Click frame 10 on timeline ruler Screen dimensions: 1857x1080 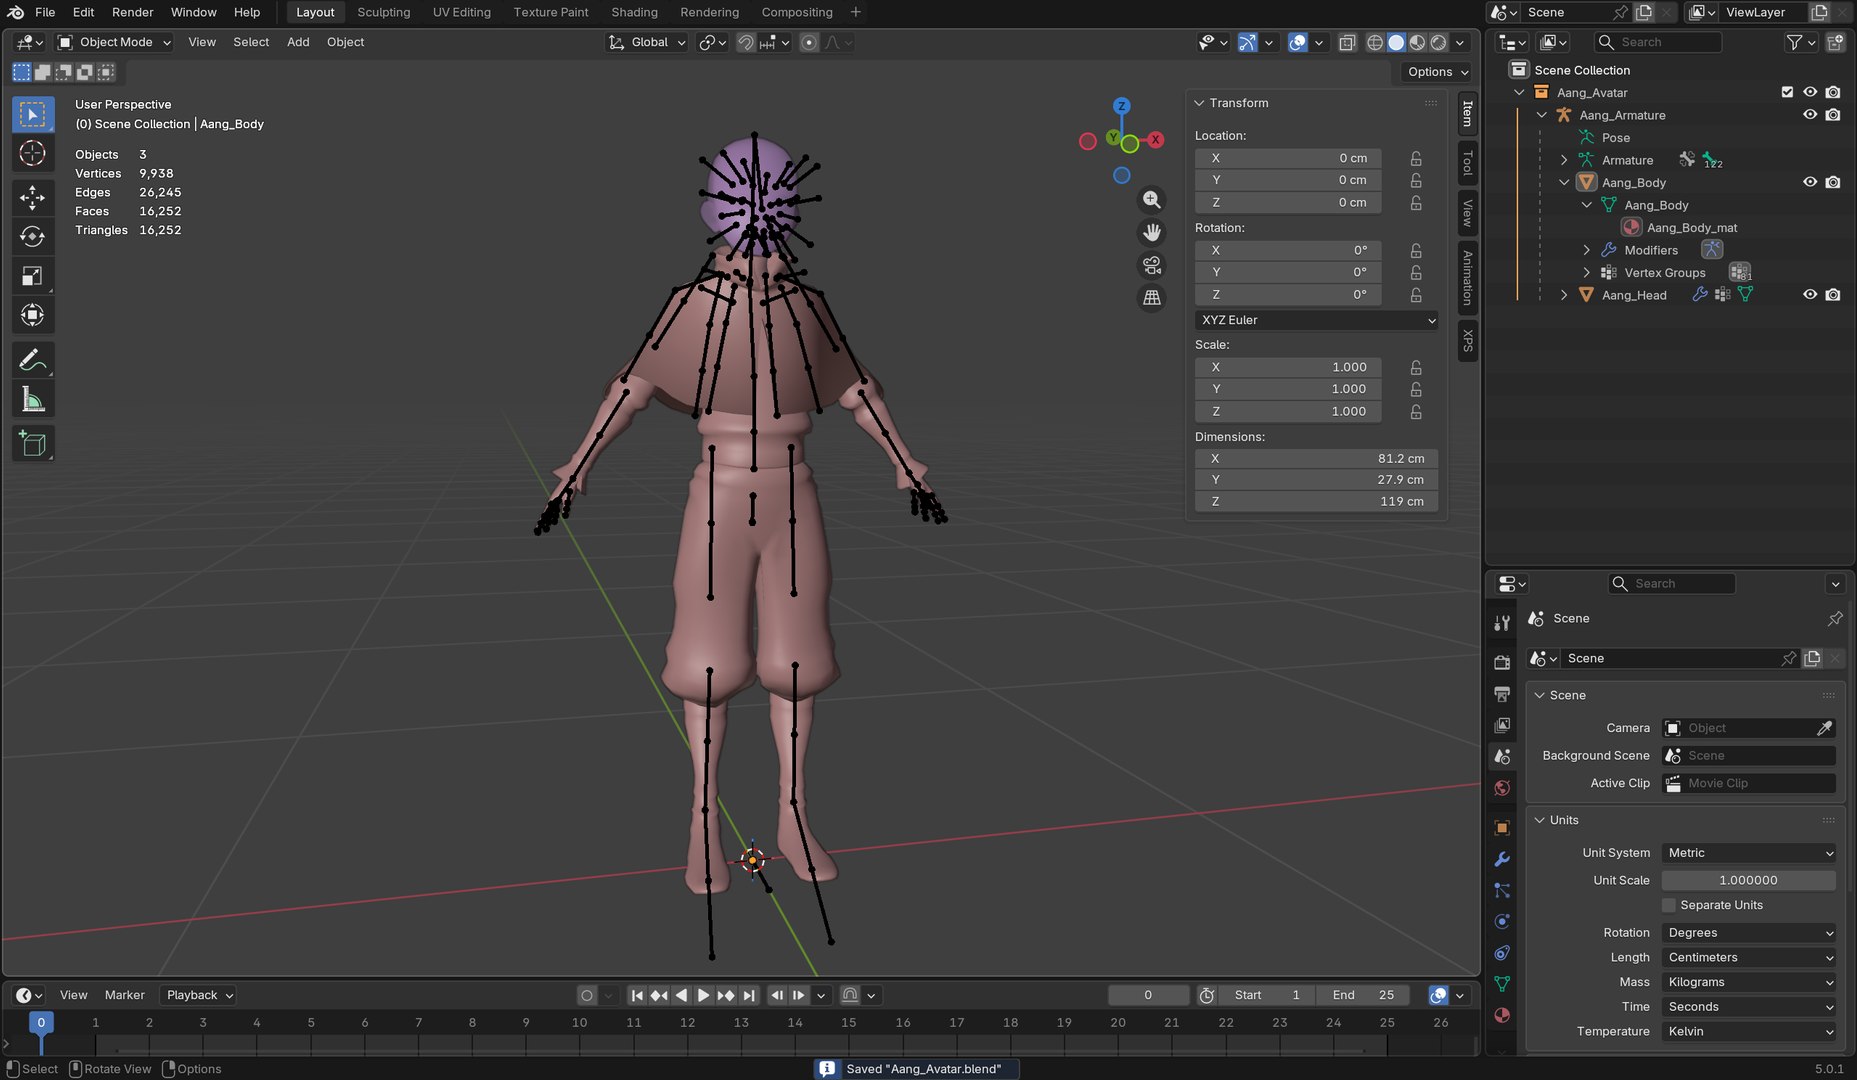click(579, 1023)
